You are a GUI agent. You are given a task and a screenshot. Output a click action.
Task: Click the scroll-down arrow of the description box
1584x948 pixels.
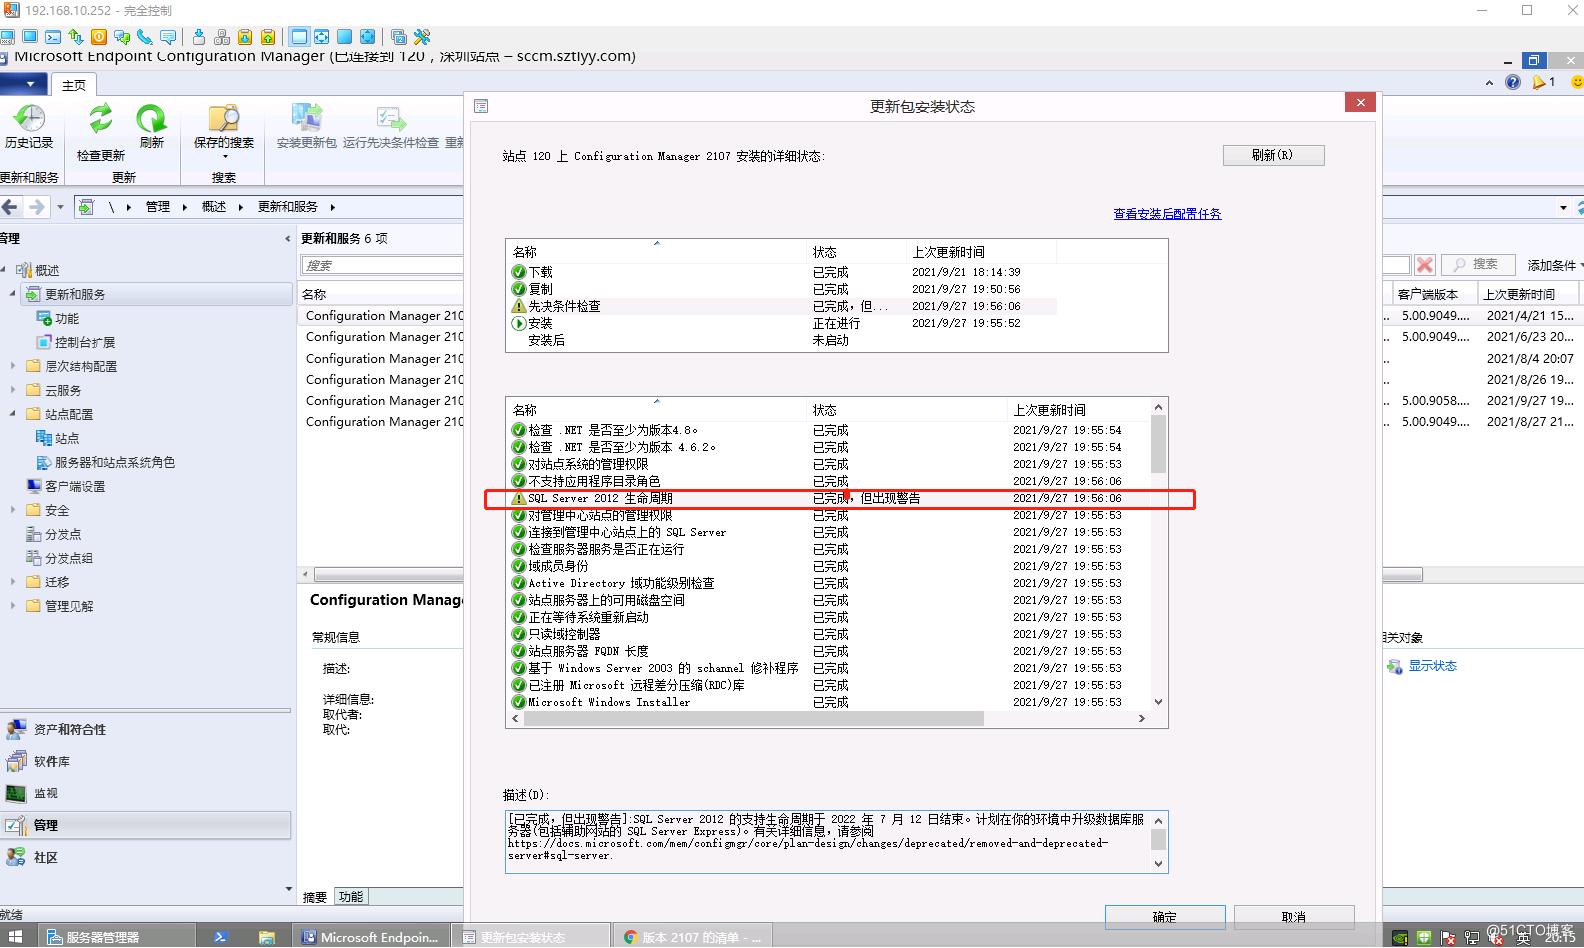click(1158, 864)
